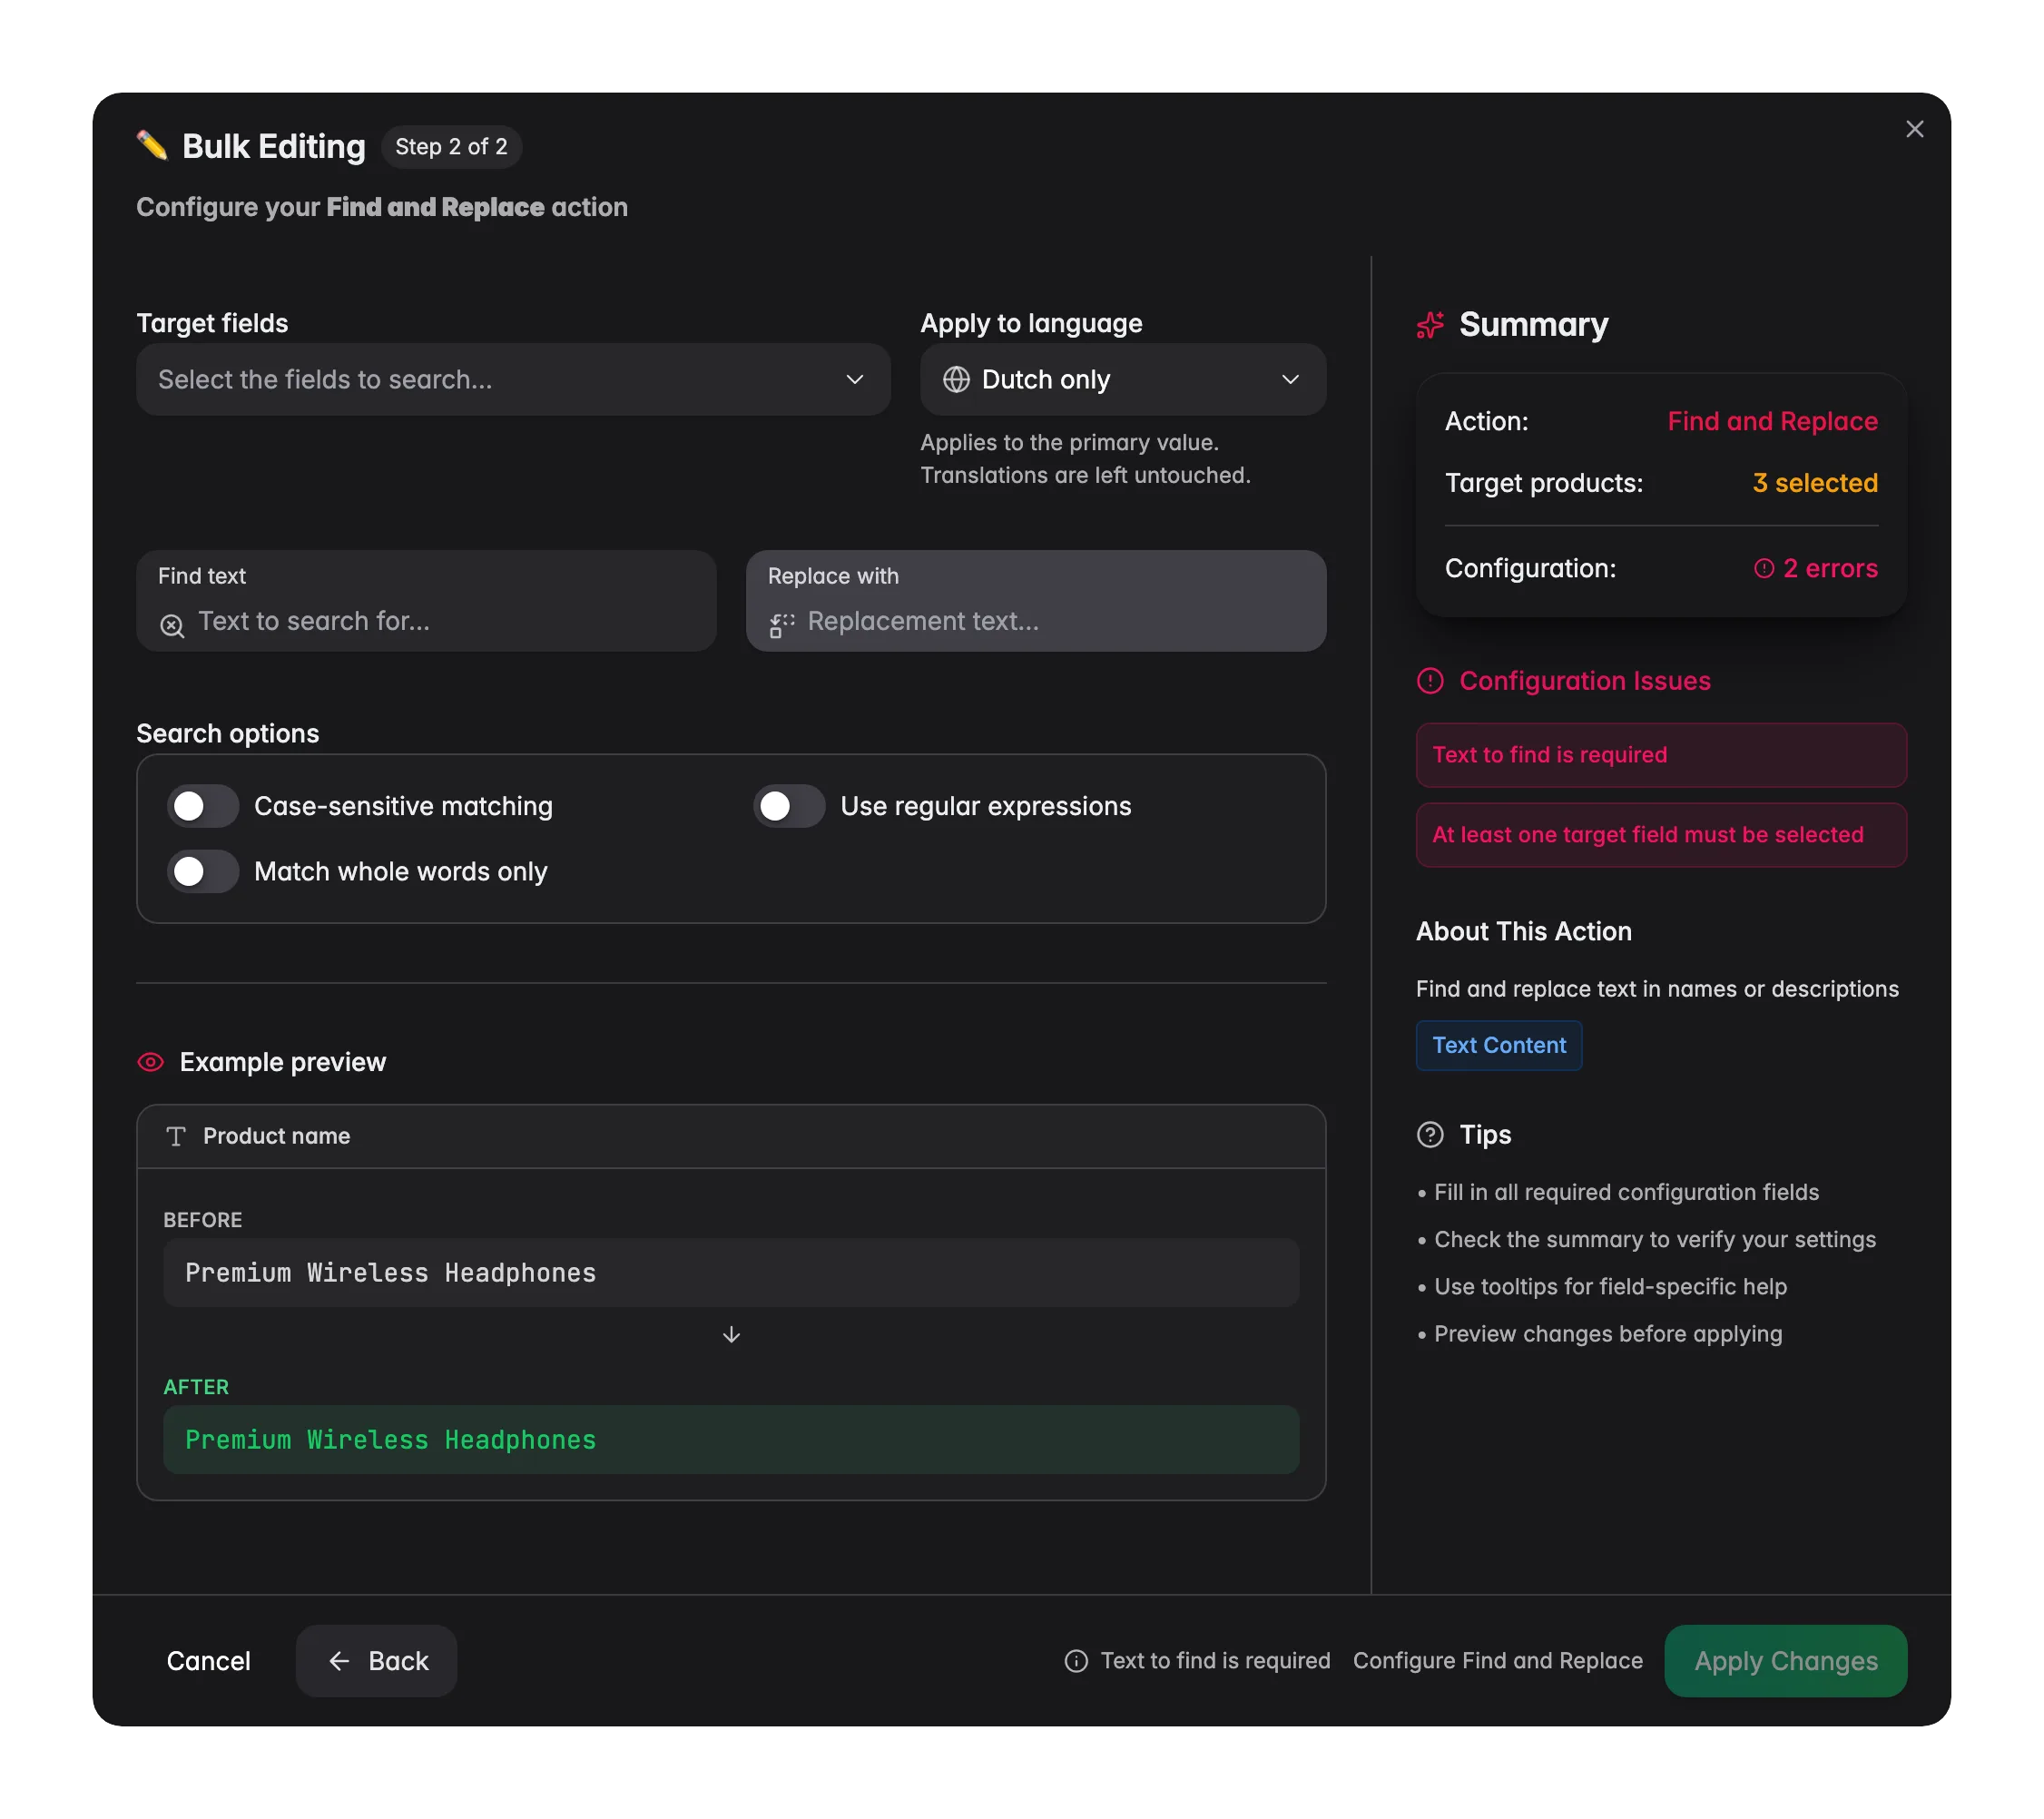Image resolution: width=2044 pixels, height=1819 pixels.
Task: Click the replace icon in Replace with field
Action: [x=781, y=625]
